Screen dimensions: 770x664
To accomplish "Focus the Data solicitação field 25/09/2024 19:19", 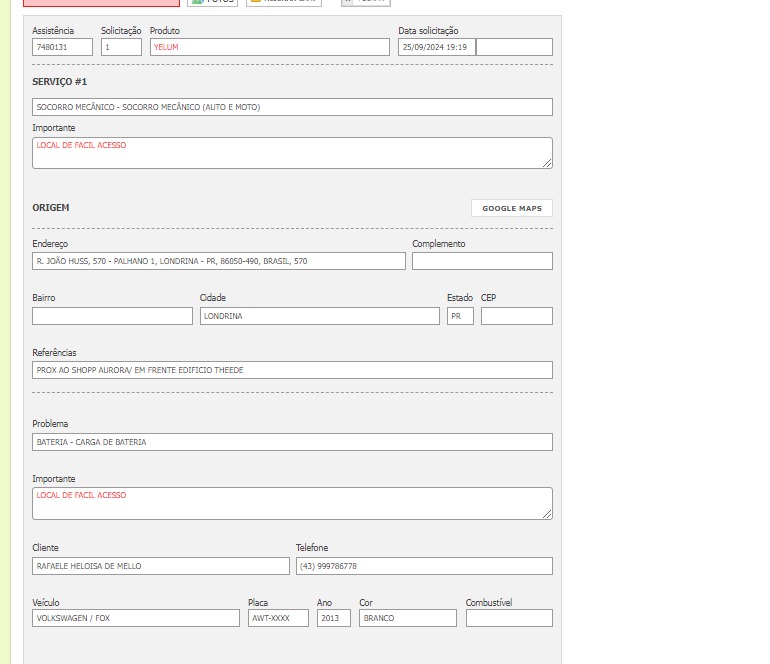I will tap(437, 47).
